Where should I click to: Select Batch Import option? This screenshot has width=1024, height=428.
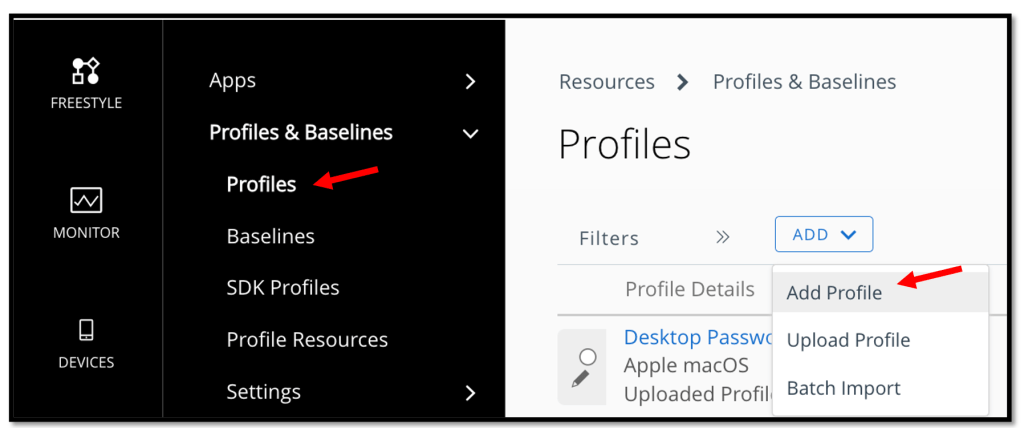843,388
